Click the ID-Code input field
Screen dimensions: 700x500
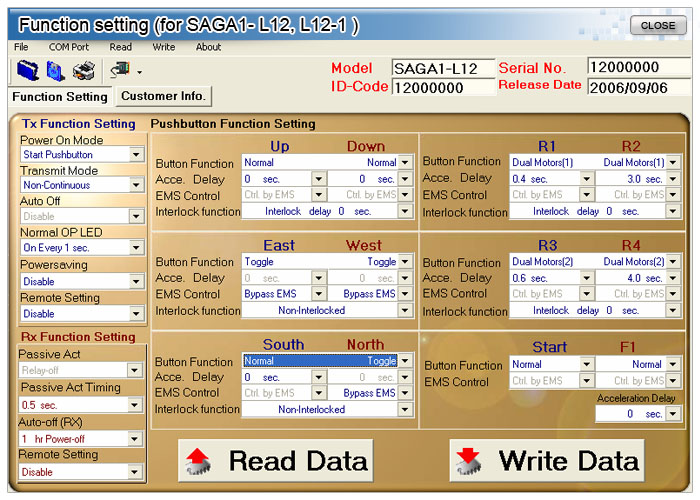[x=443, y=87]
